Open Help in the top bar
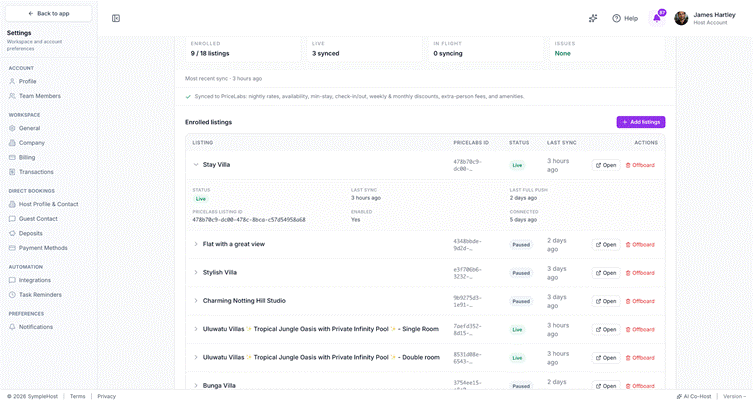 pos(625,18)
